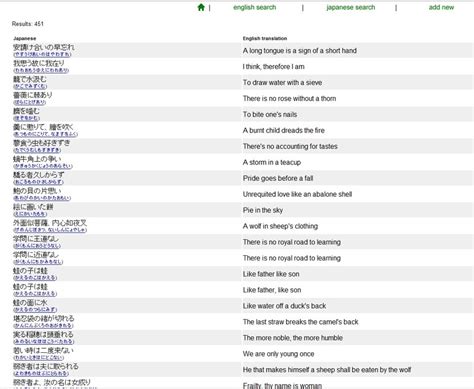Select the text 'Pride goes before a fall'
Viewport: 474px width, 389px height.
[278, 178]
